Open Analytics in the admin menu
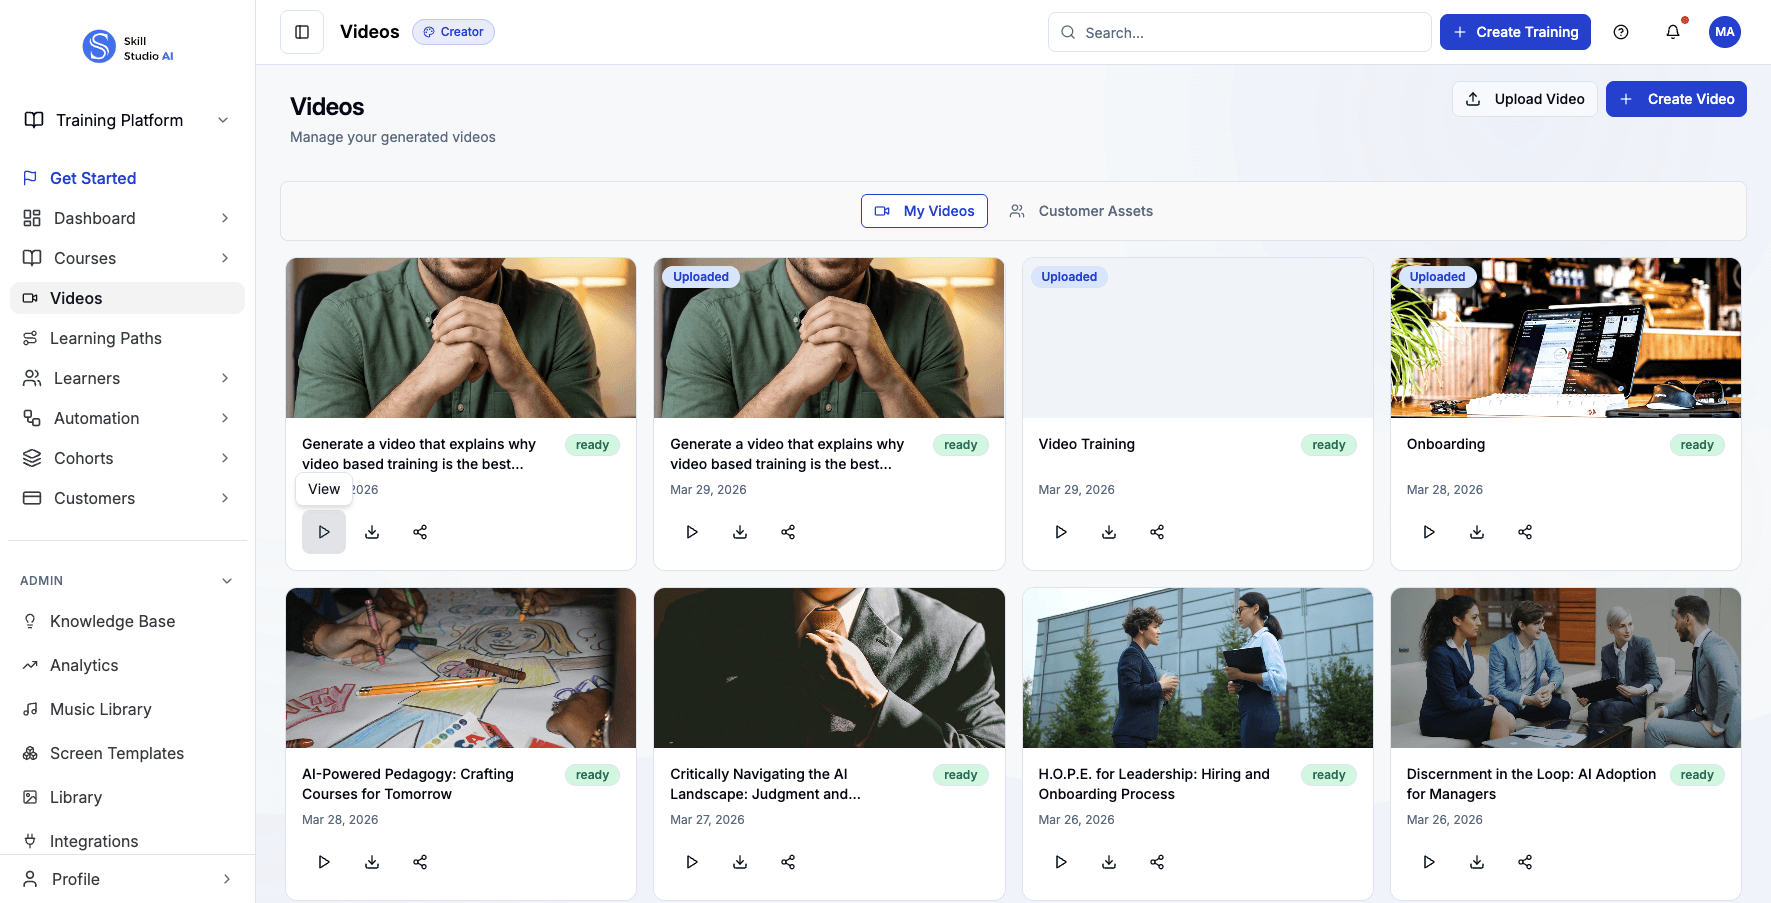The image size is (1771, 903). pos(127,665)
